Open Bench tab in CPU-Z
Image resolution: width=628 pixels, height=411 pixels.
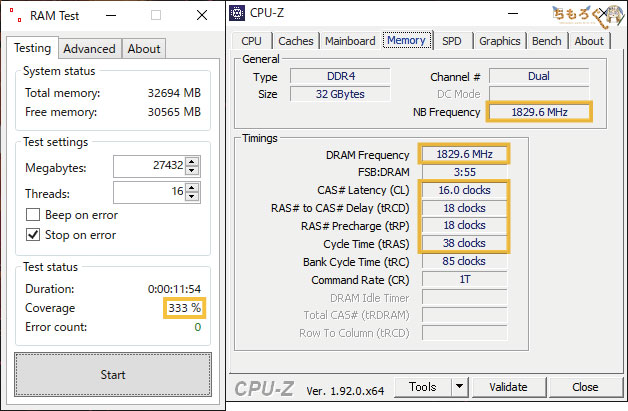(546, 41)
